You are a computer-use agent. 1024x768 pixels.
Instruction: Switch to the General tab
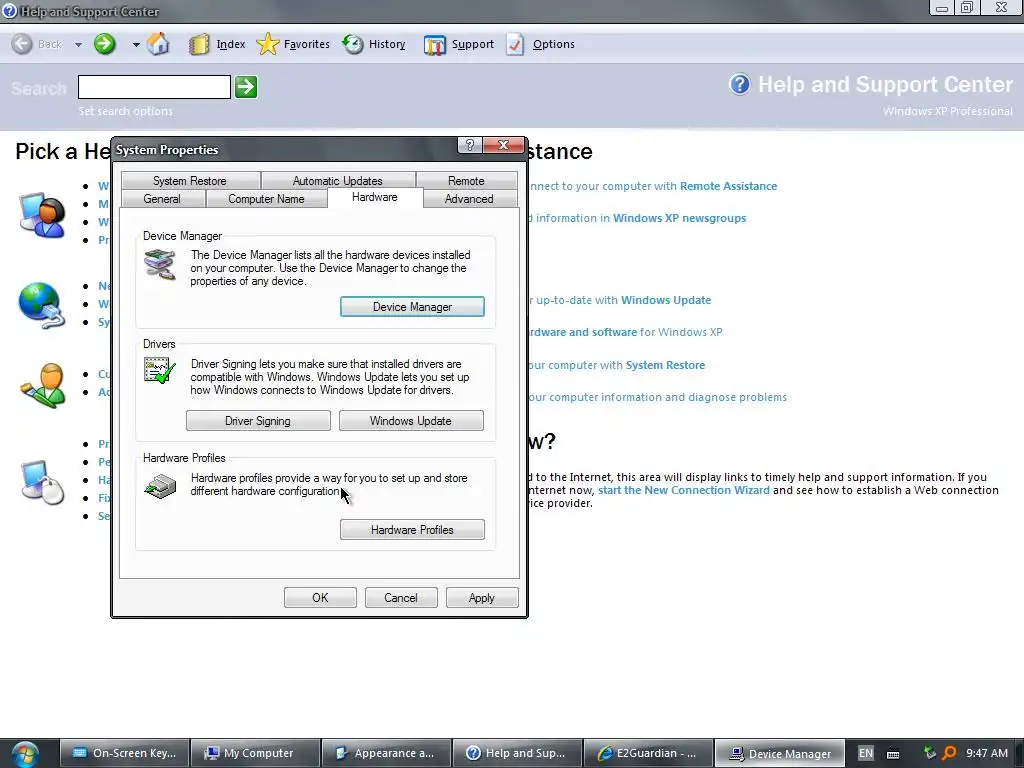click(x=162, y=199)
